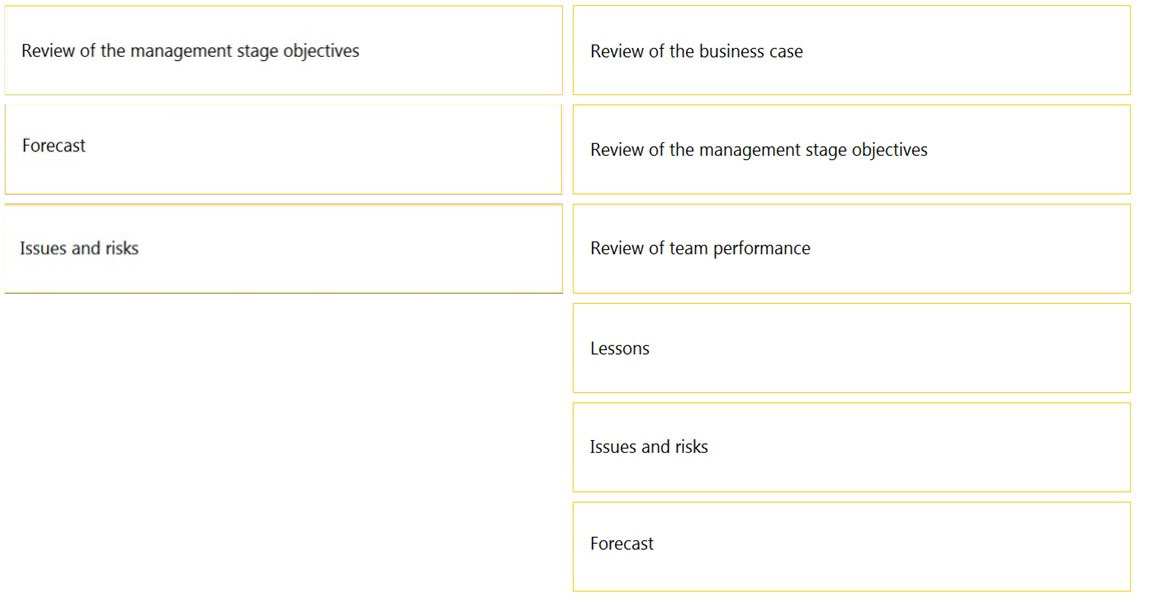Choose the 'Lessons' option box
Screen dimensions: 1149x601
pos(851,348)
